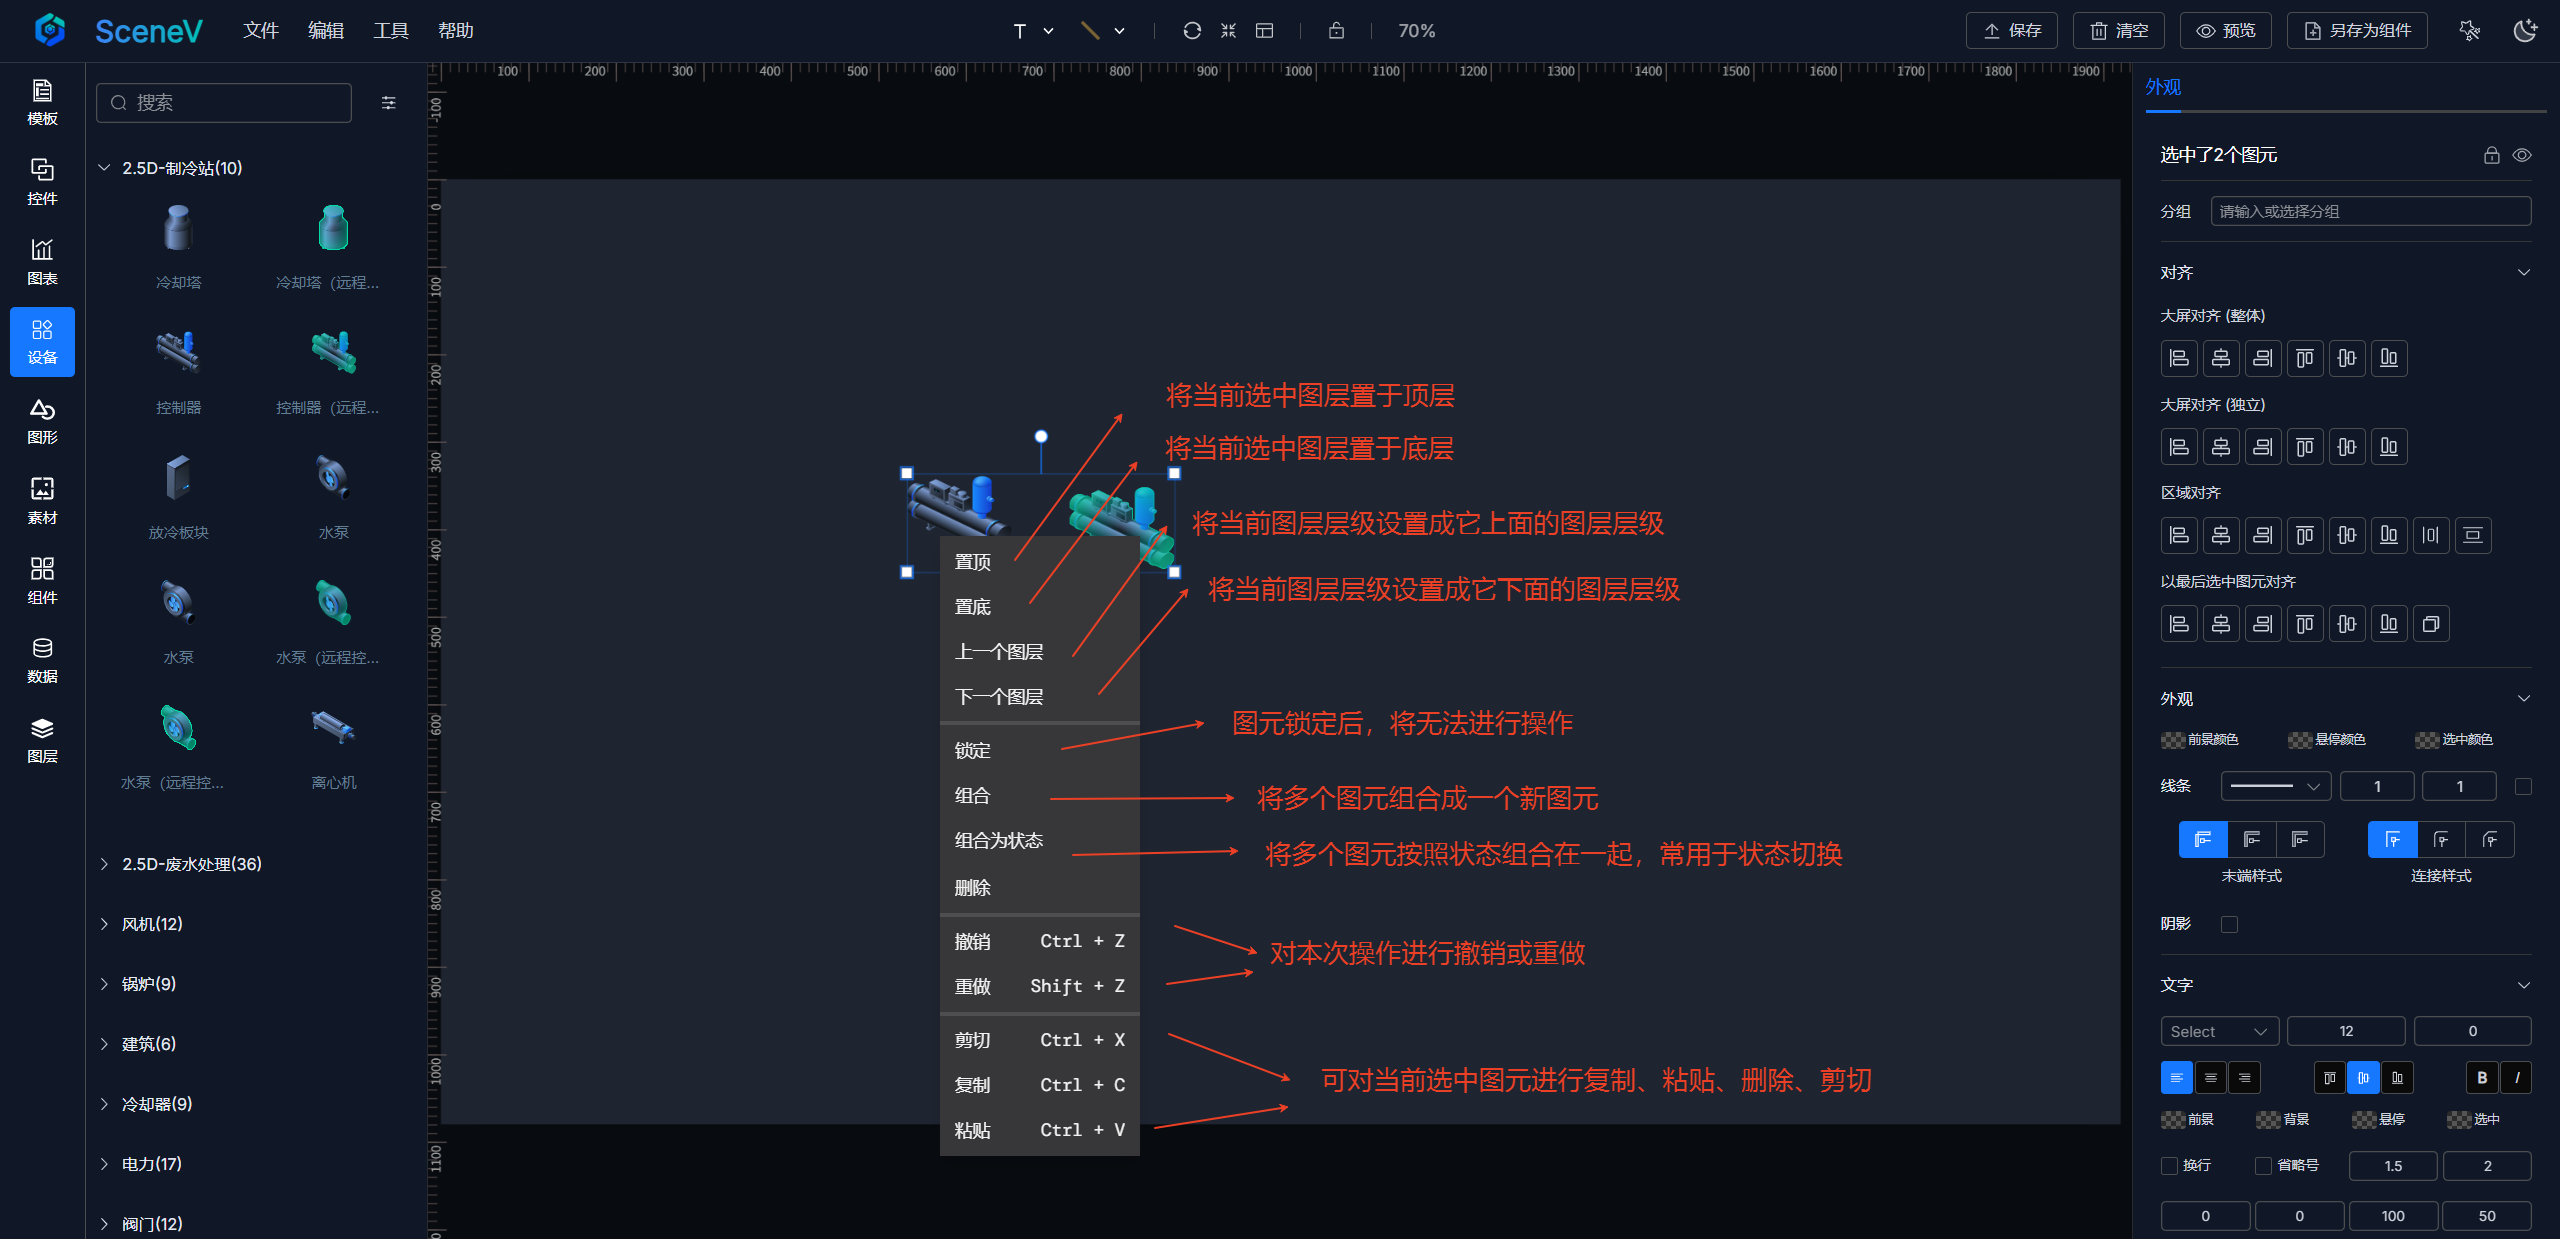Click the 素材 materials sidebar icon
This screenshot has width=2560, height=1239.
click(x=42, y=500)
